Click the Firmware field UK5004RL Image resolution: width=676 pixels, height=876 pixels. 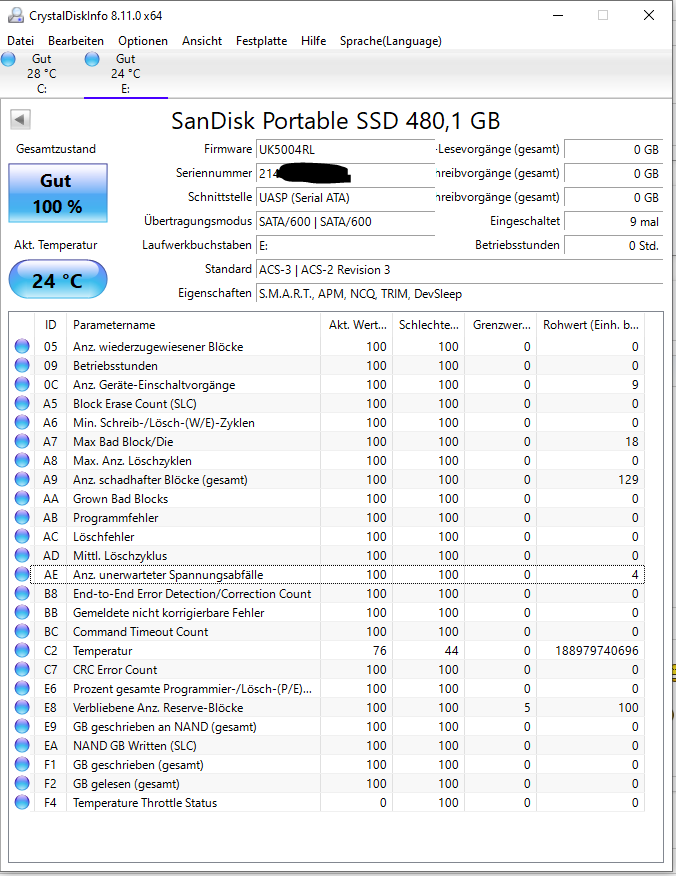[345, 150]
